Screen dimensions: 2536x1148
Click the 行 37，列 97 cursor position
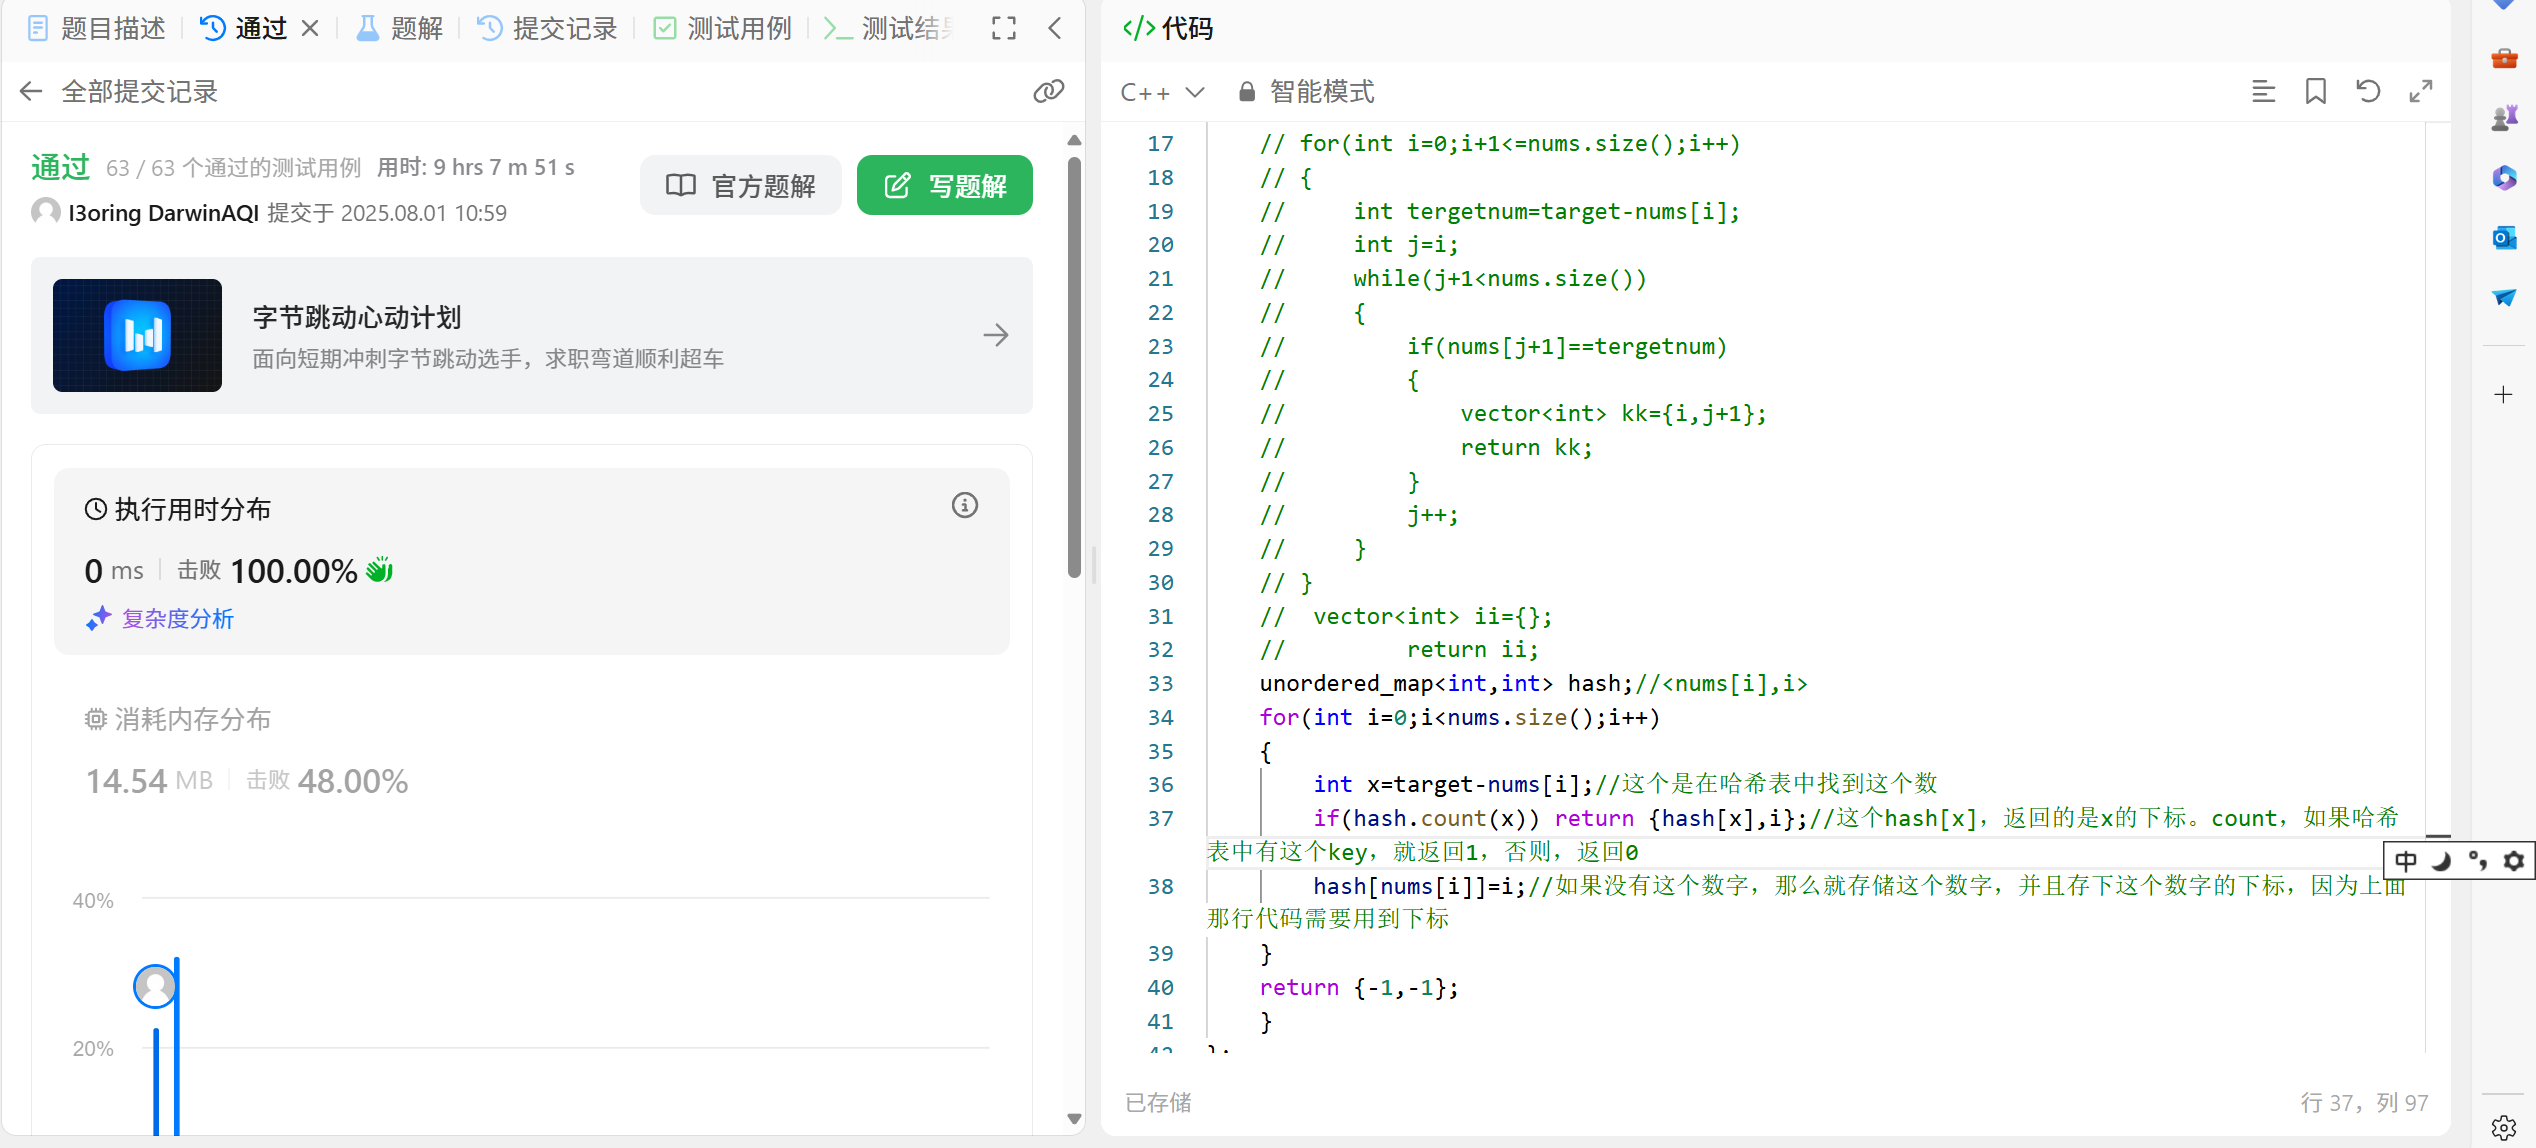2364,1103
